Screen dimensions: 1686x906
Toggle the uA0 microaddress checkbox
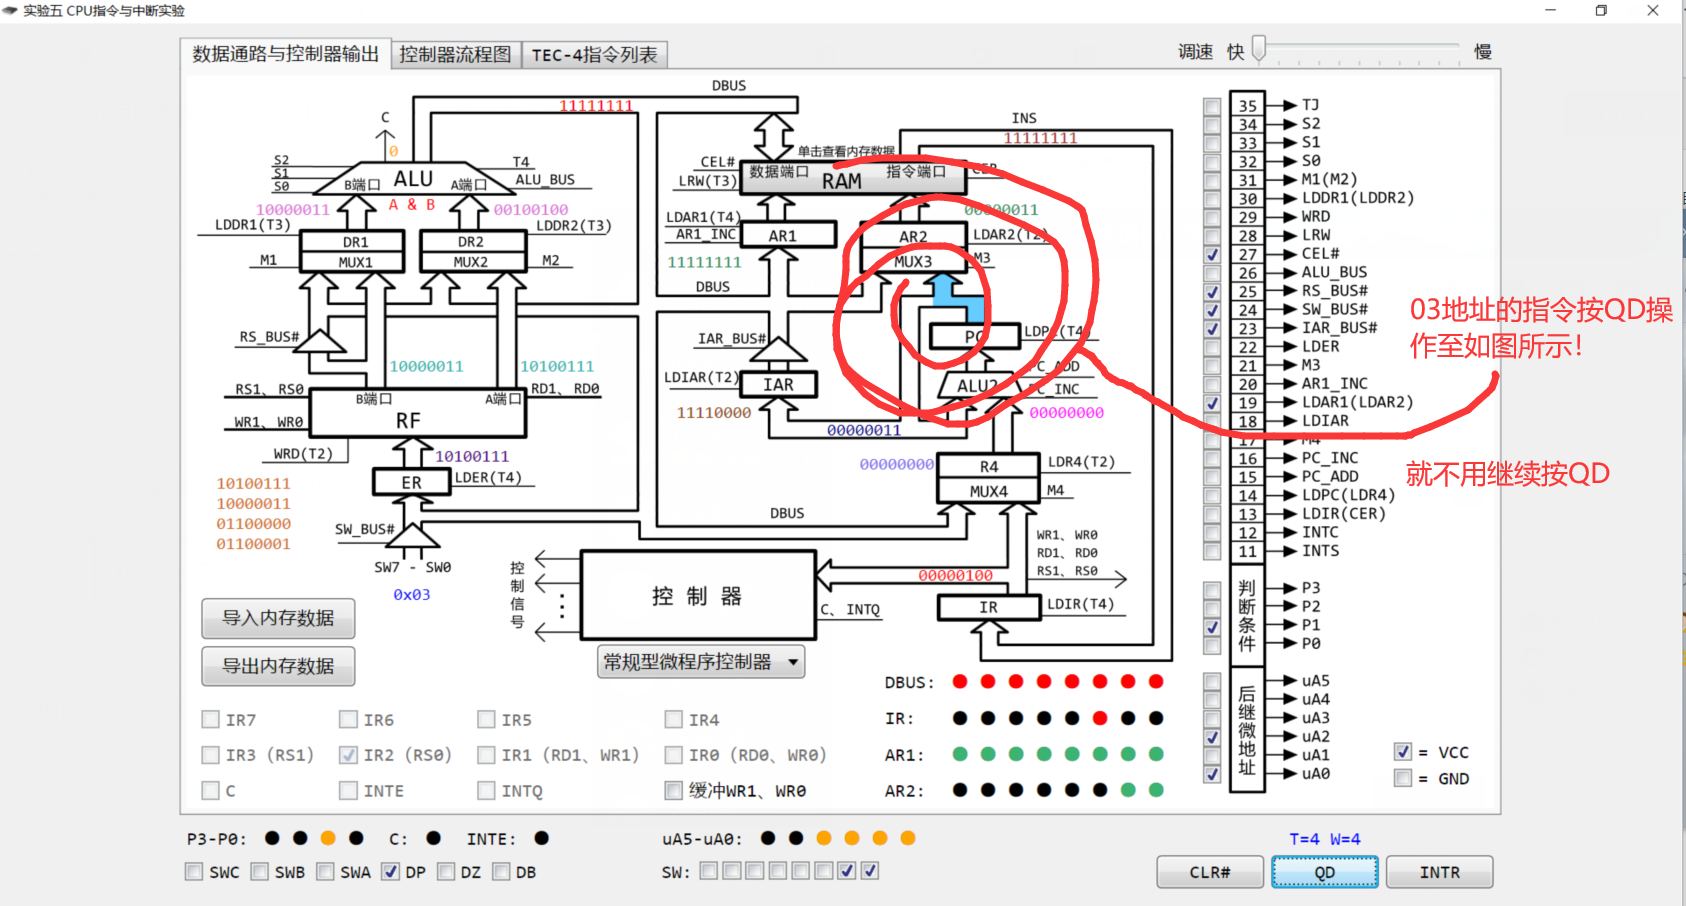click(x=1212, y=774)
